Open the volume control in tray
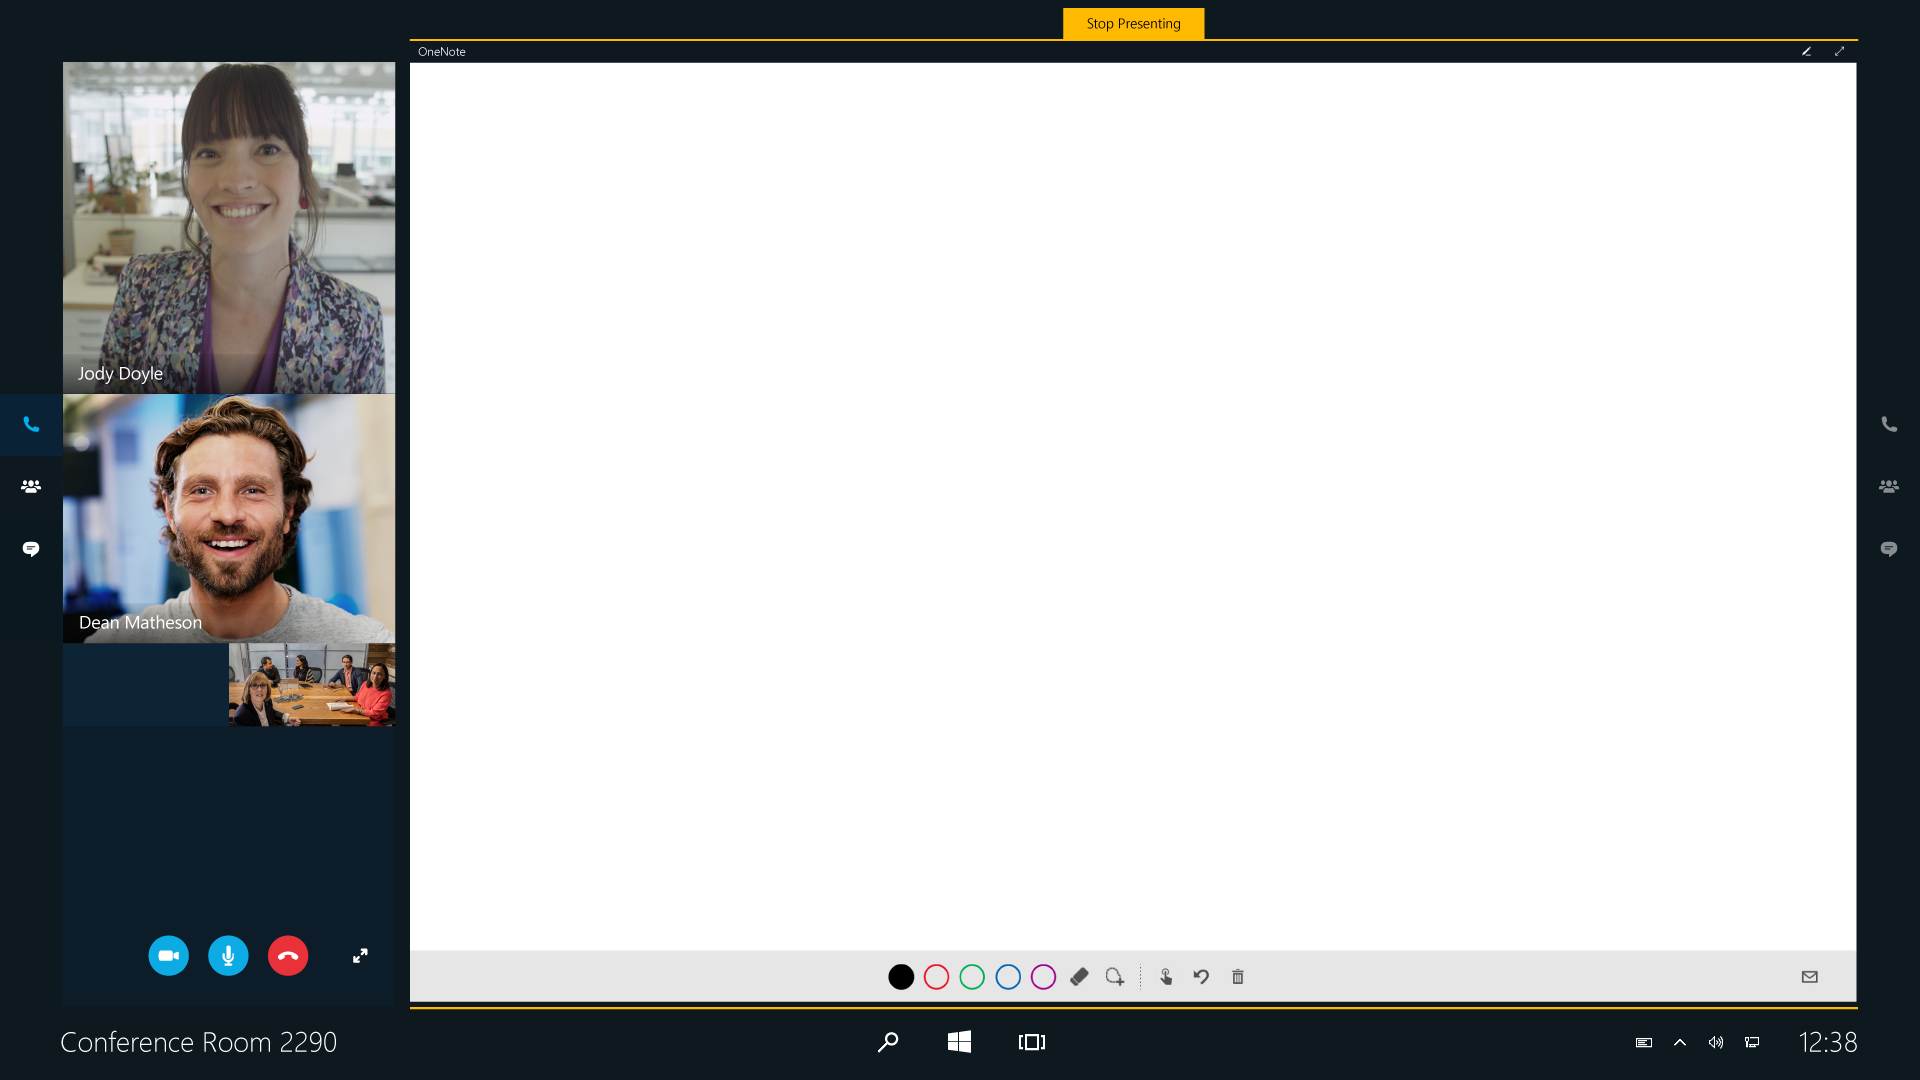This screenshot has width=1920, height=1080. 1716,1042
